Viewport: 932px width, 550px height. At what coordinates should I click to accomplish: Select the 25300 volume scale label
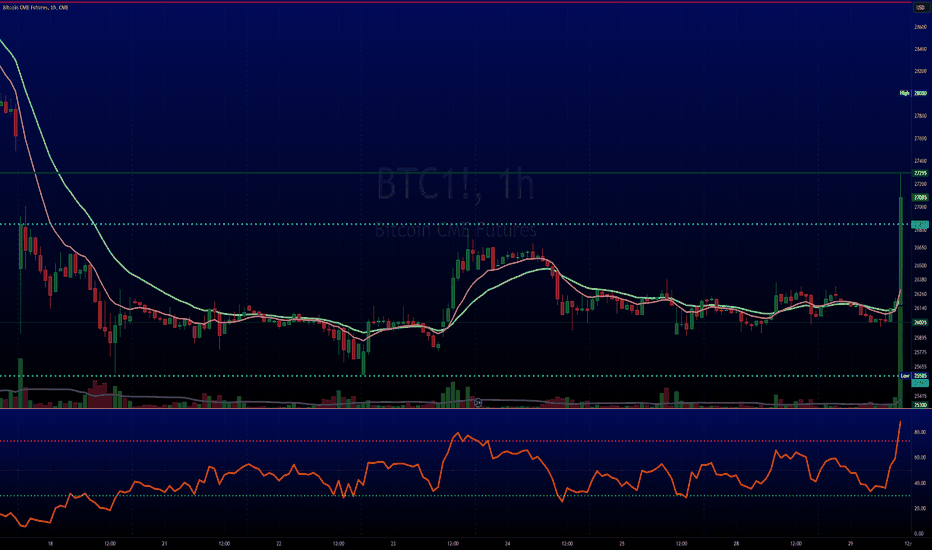pyautogui.click(x=920, y=405)
